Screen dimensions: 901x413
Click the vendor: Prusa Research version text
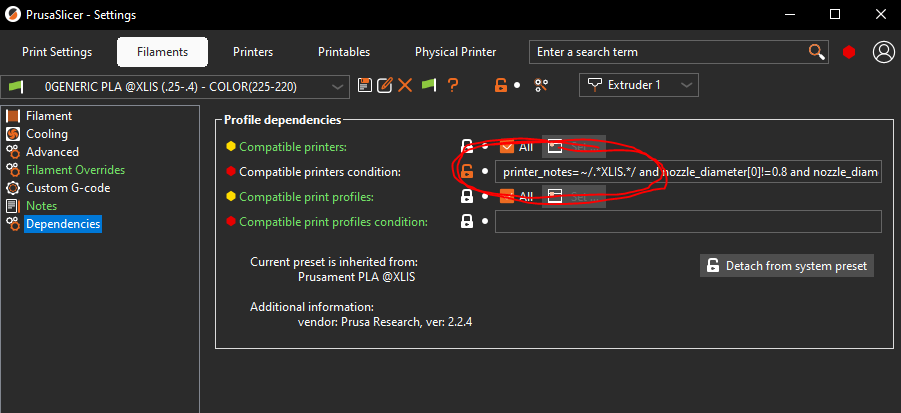click(385, 322)
